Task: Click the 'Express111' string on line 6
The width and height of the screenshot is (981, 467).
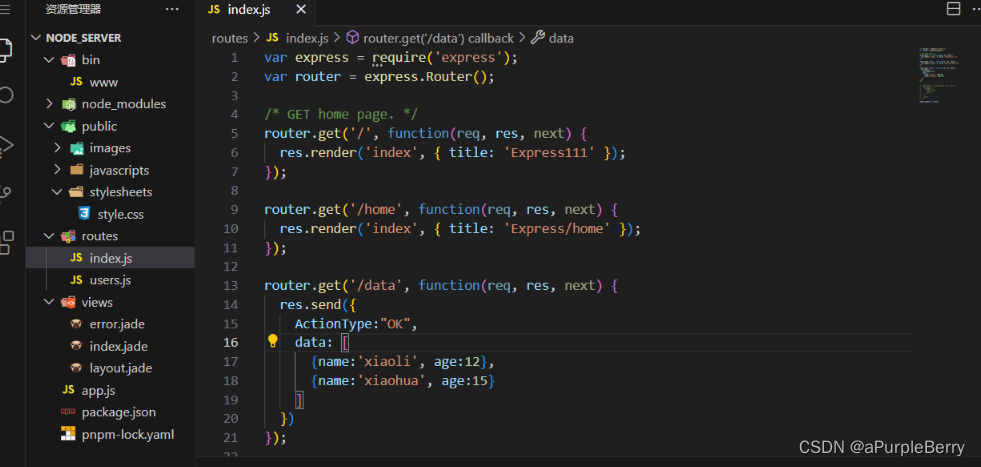Action: click(549, 153)
